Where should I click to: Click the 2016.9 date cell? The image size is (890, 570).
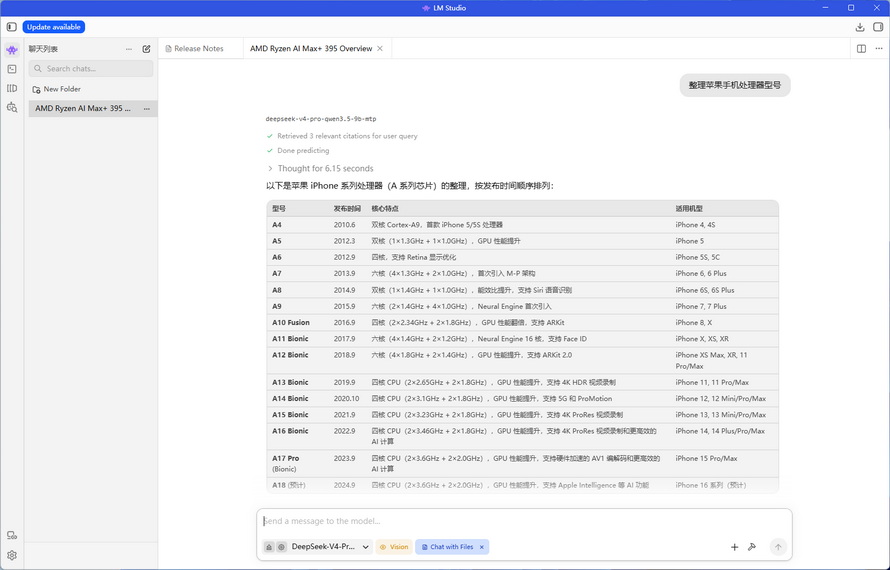345,322
